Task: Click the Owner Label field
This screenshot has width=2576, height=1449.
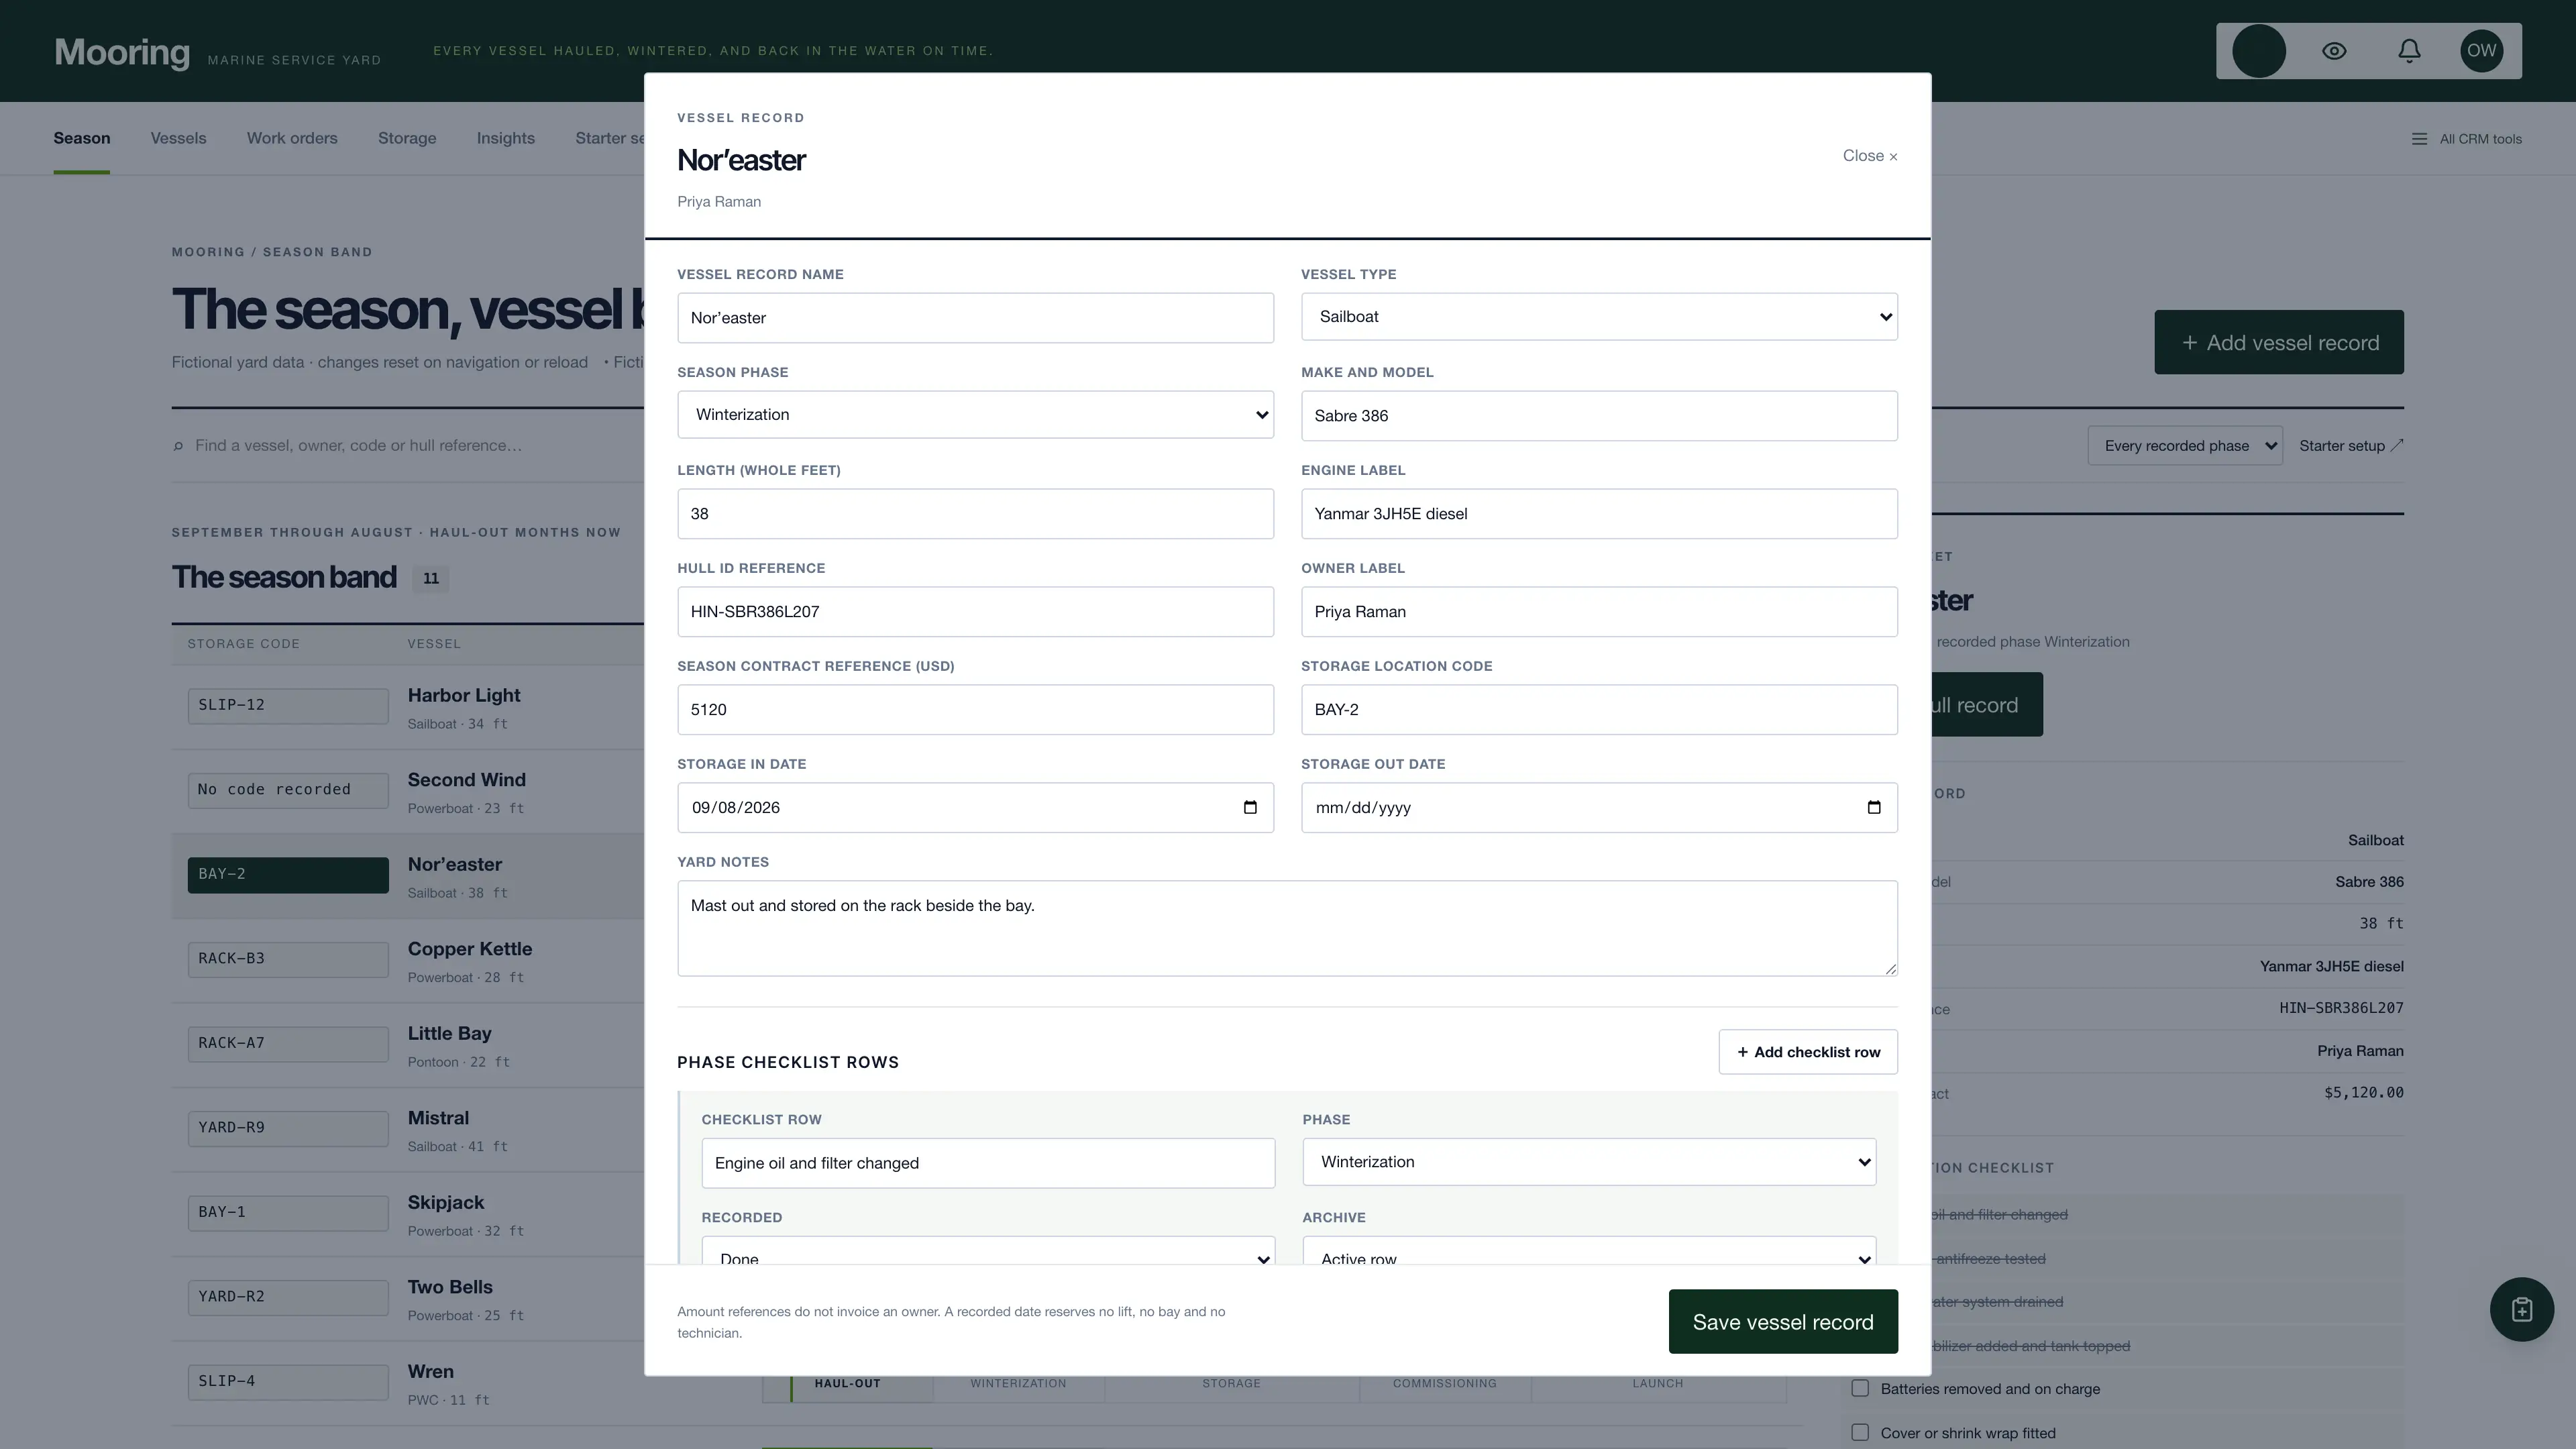Action: 1599,612
